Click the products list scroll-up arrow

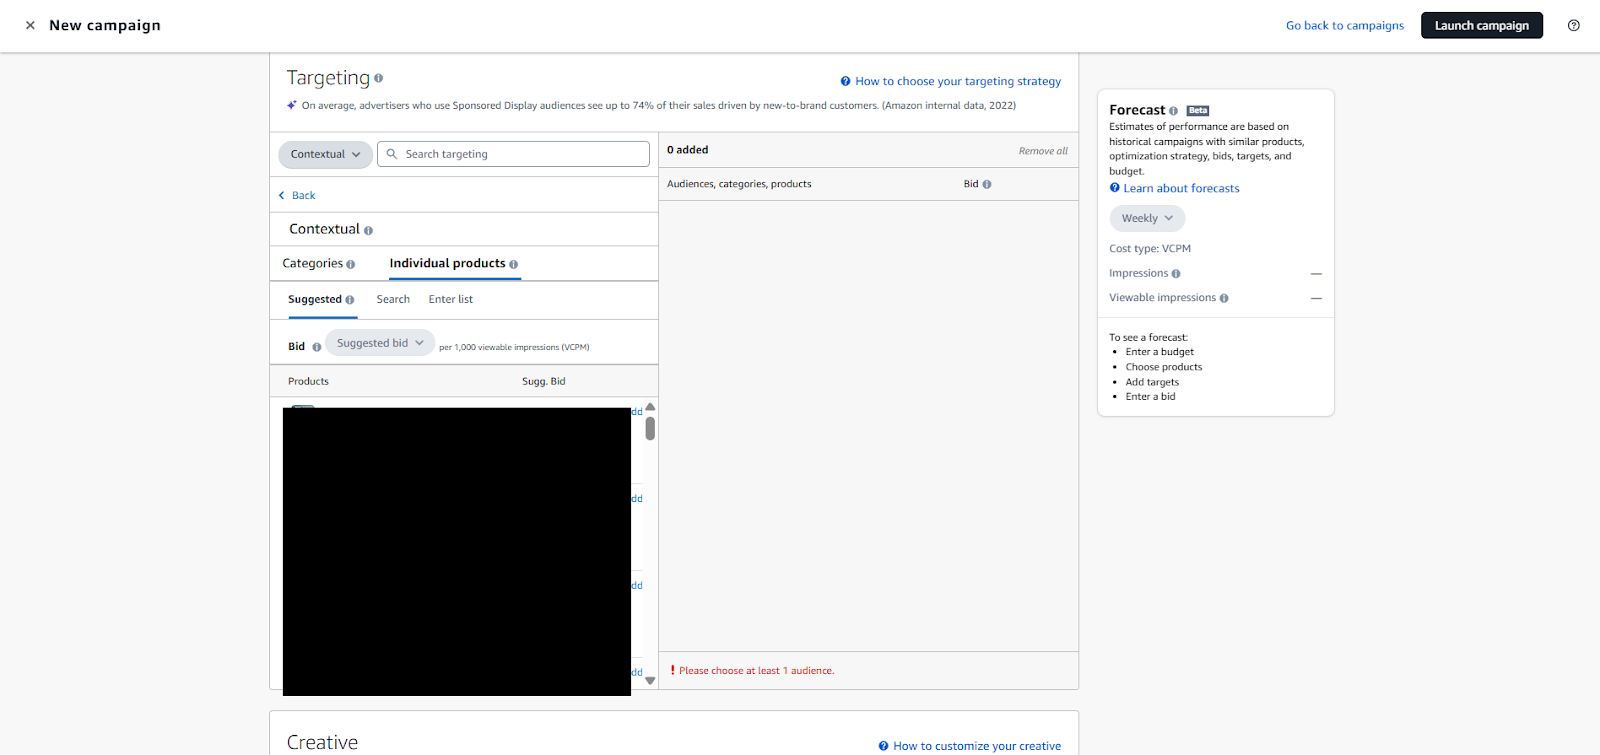pyautogui.click(x=650, y=407)
